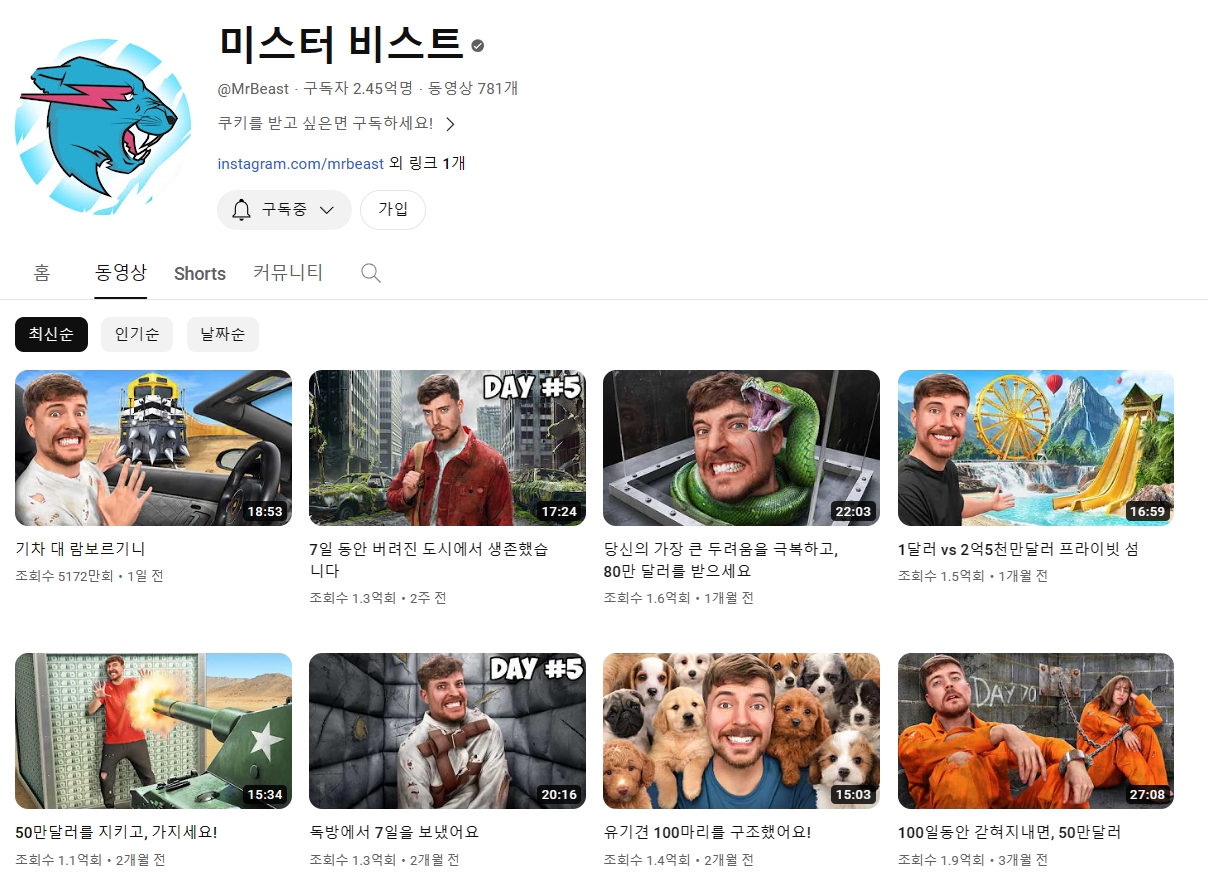Click the 미스터 비스트 channel name heading
Image resolution: width=1208 pixels, height=887 pixels.
(340, 45)
